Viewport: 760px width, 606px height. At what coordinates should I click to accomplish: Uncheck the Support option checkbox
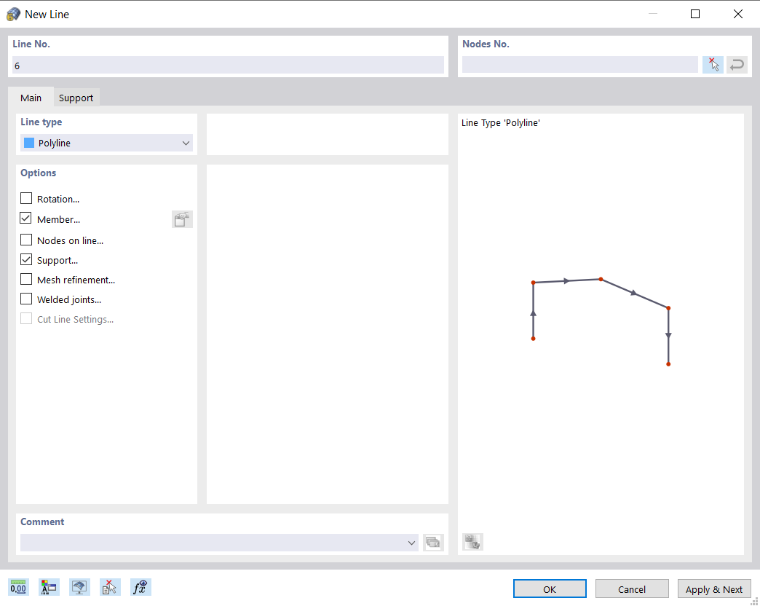click(26, 259)
